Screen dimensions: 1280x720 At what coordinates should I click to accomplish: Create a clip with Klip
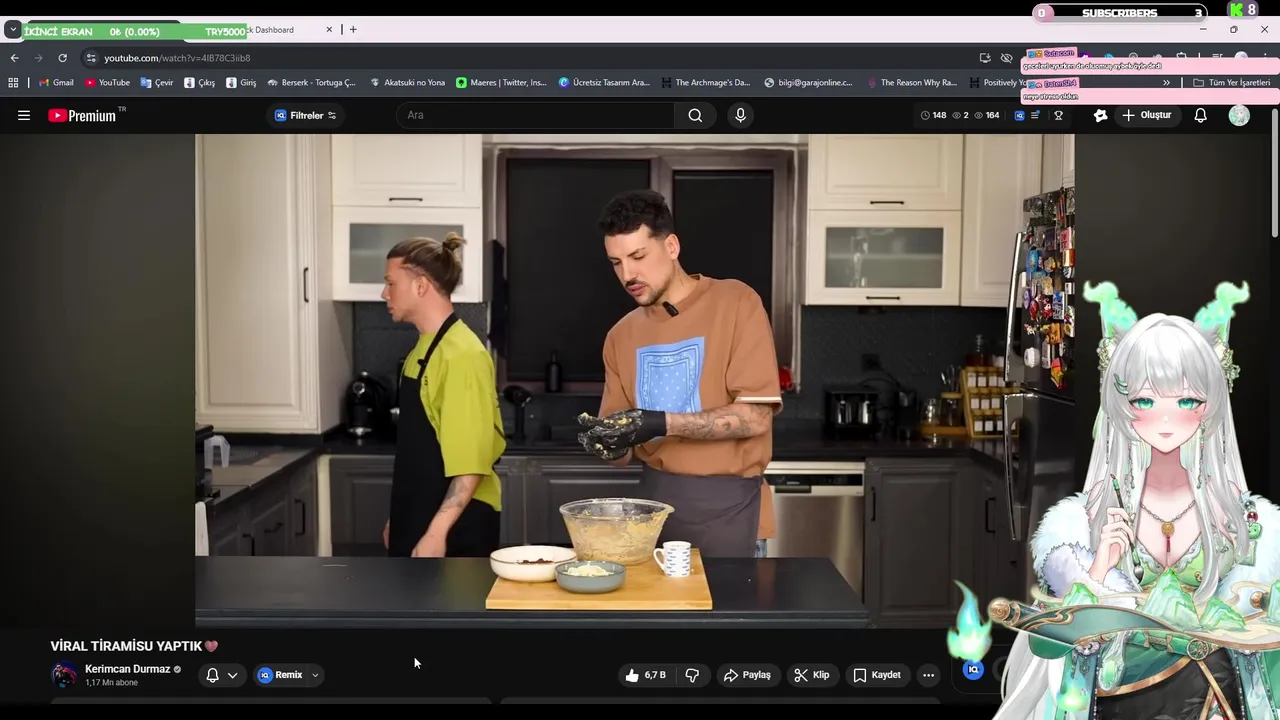click(811, 675)
